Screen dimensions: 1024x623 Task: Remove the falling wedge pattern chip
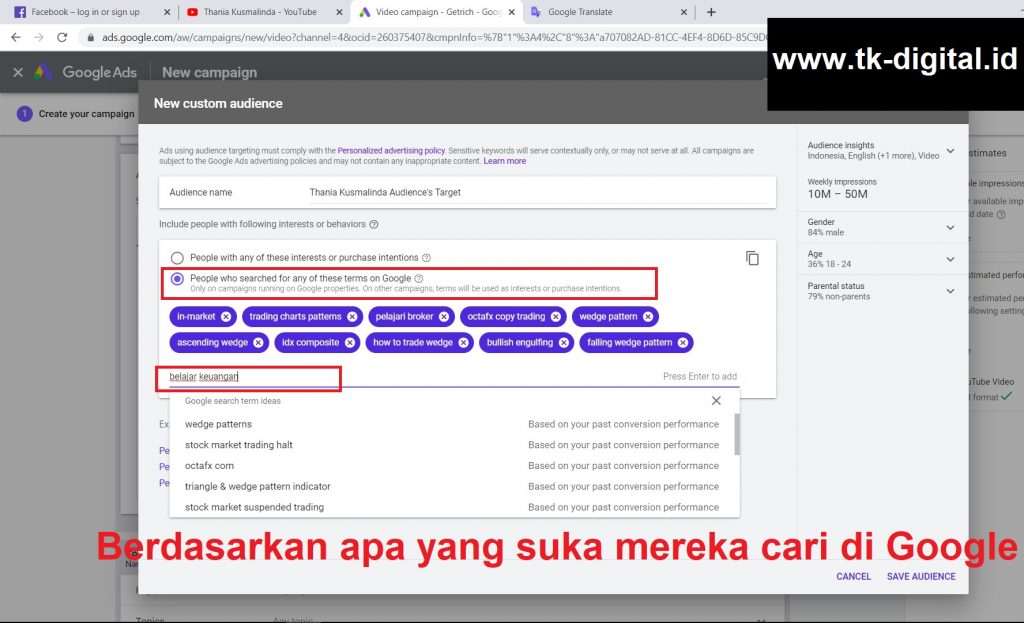[x=681, y=342]
